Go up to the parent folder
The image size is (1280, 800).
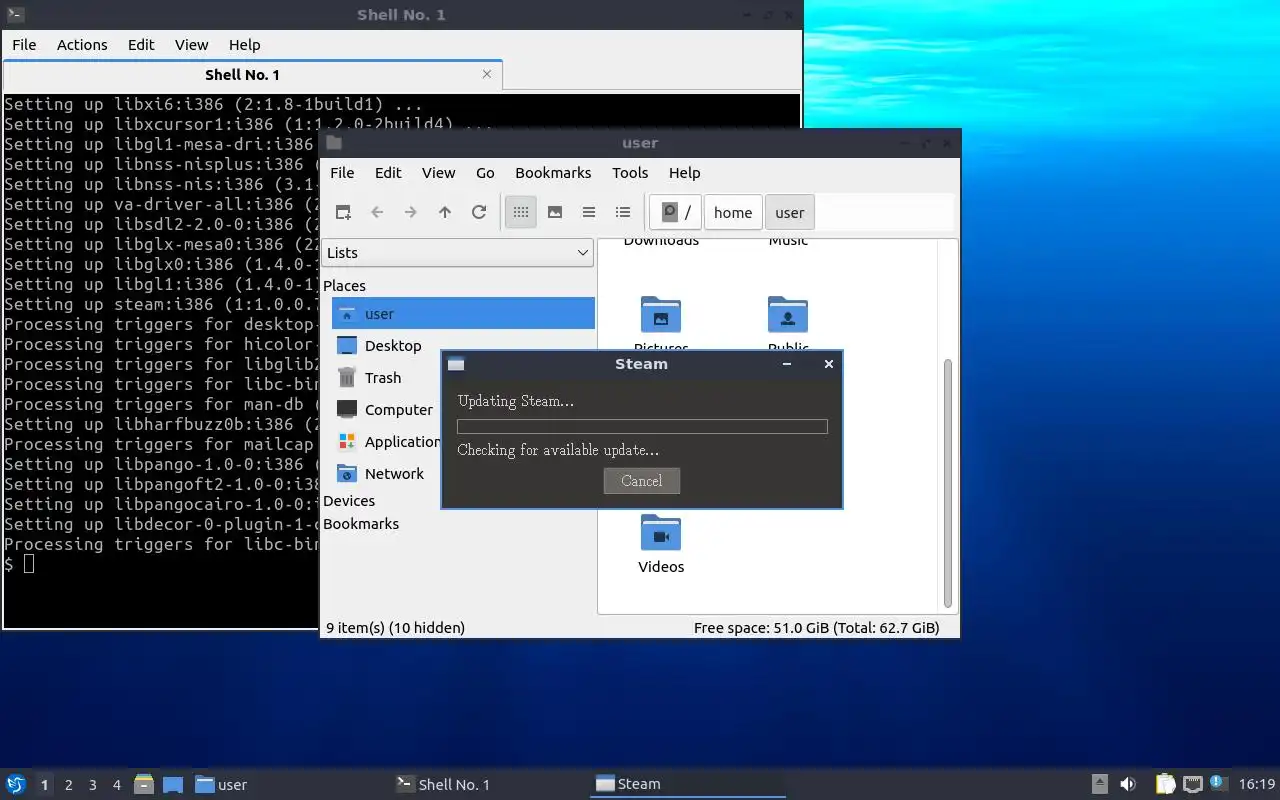pyautogui.click(x=445, y=212)
